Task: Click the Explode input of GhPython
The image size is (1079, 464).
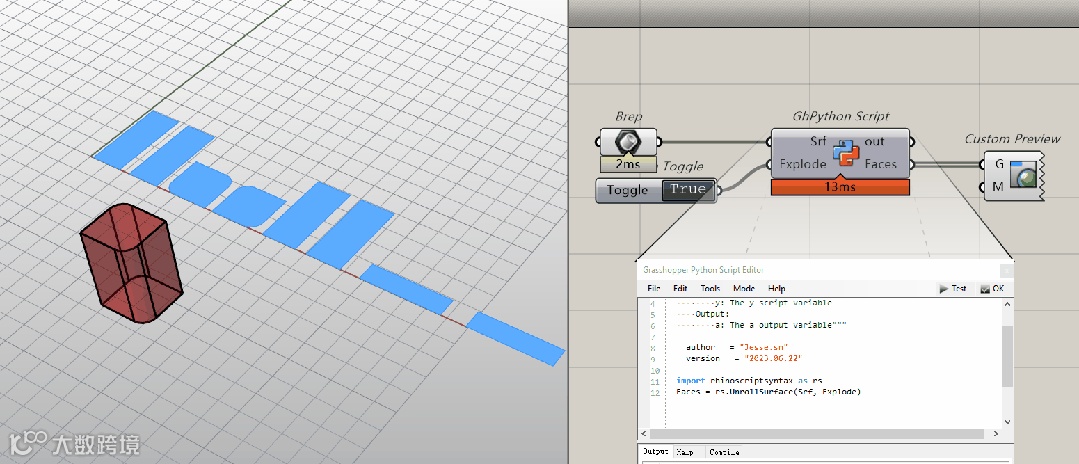Action: pos(803,165)
